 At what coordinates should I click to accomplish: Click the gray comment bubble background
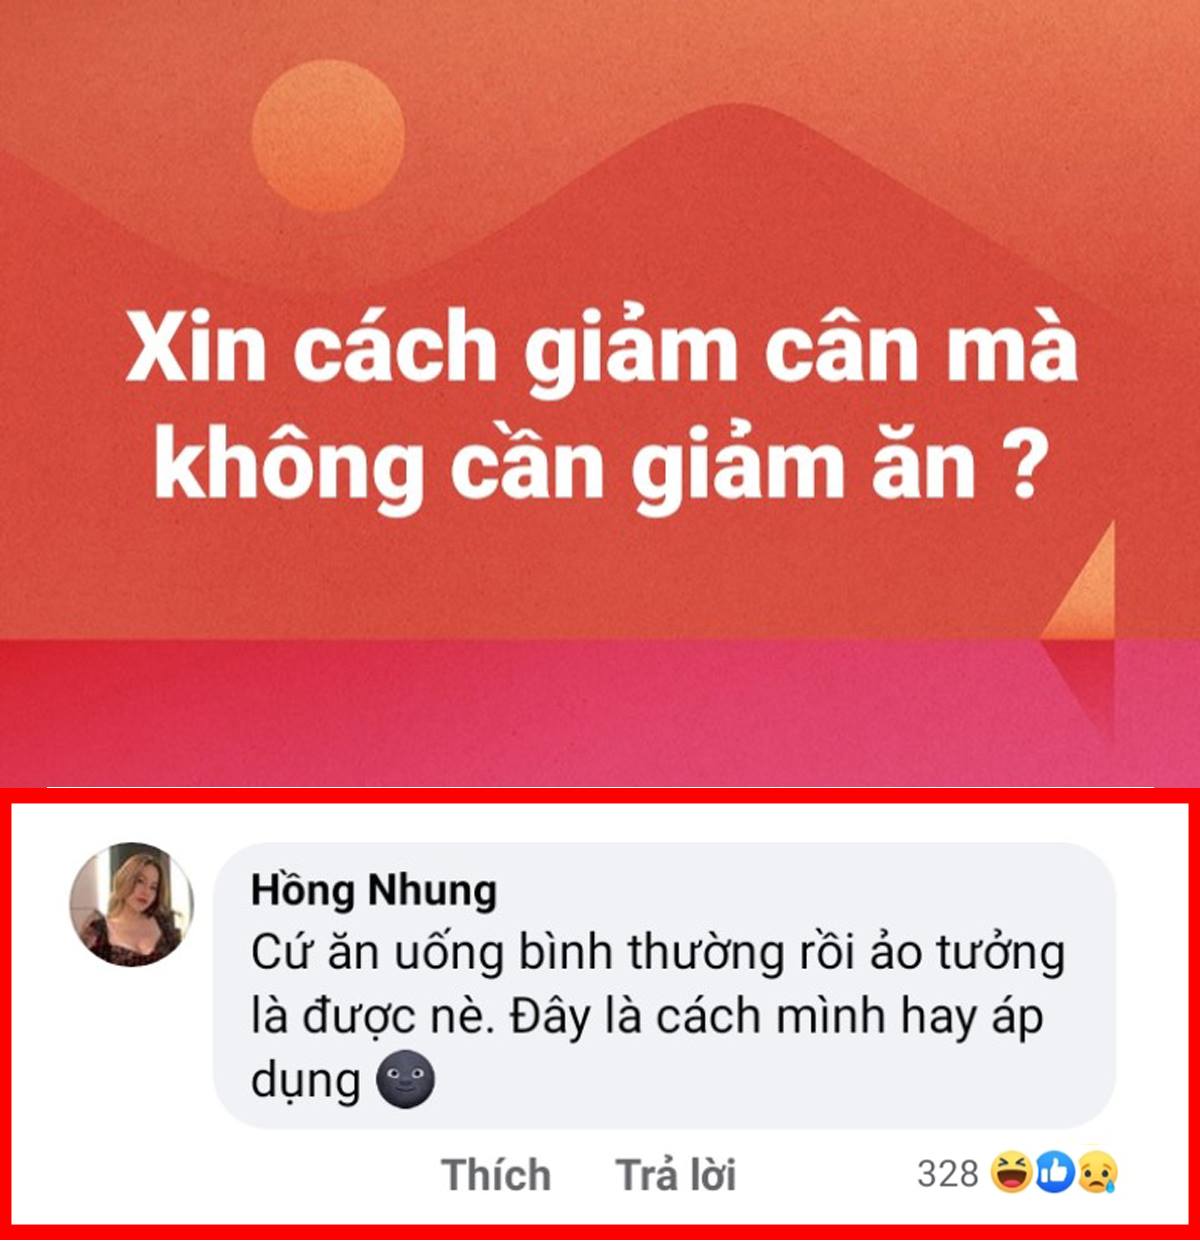[664, 985]
